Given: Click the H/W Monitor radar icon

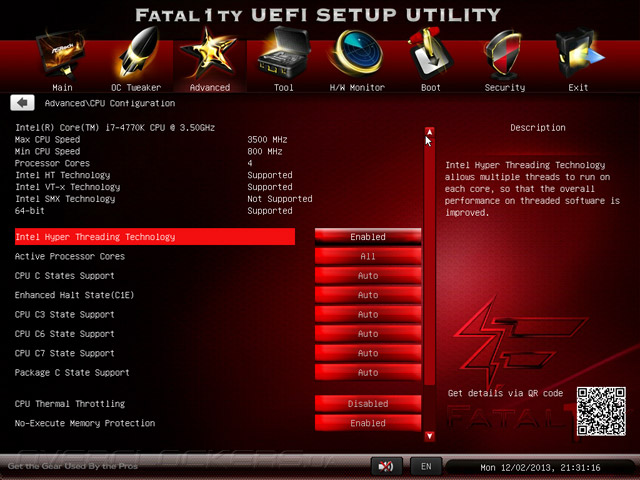Looking at the screenshot, I should click(x=356, y=54).
